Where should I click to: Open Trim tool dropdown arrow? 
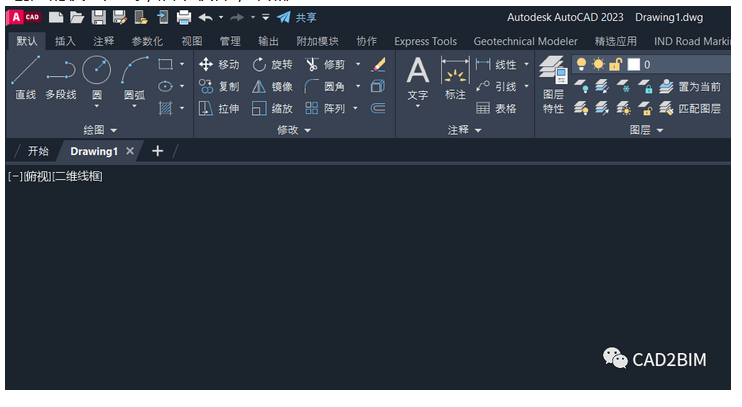point(358,64)
